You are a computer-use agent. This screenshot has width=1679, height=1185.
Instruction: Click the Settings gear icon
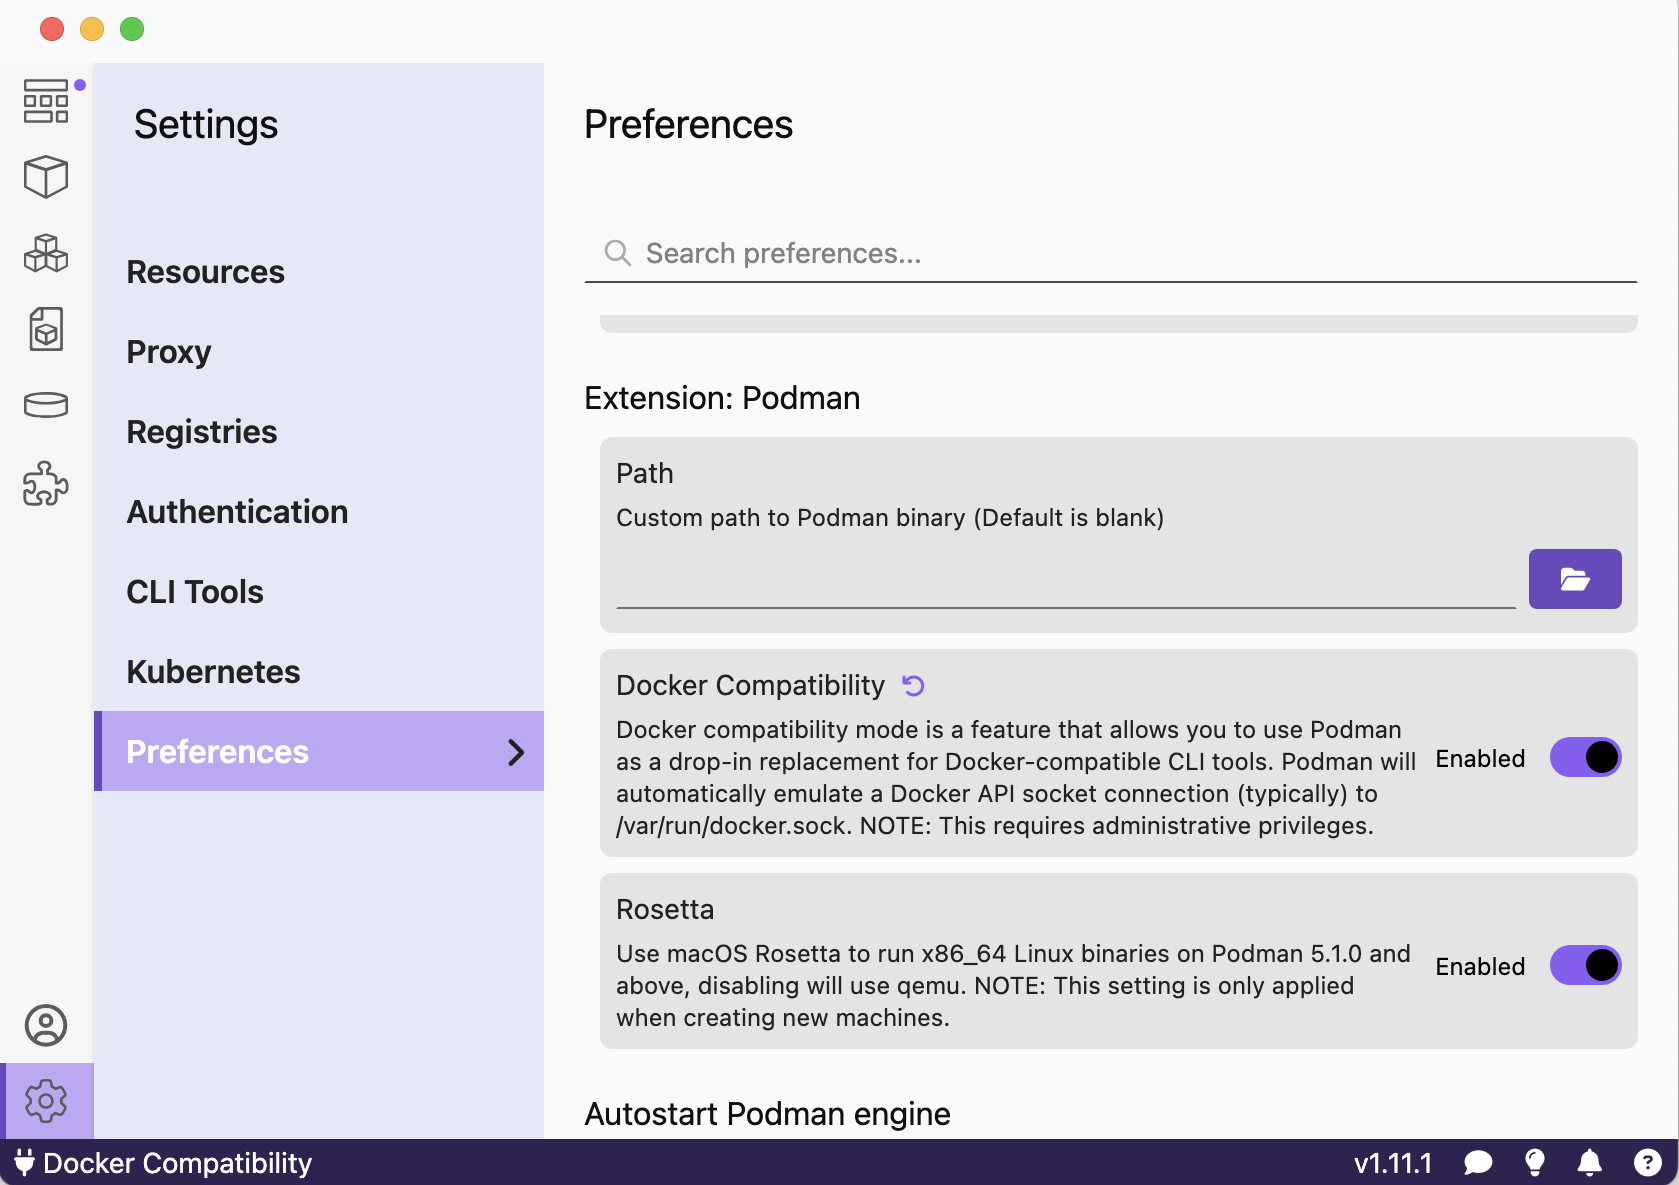46,1101
